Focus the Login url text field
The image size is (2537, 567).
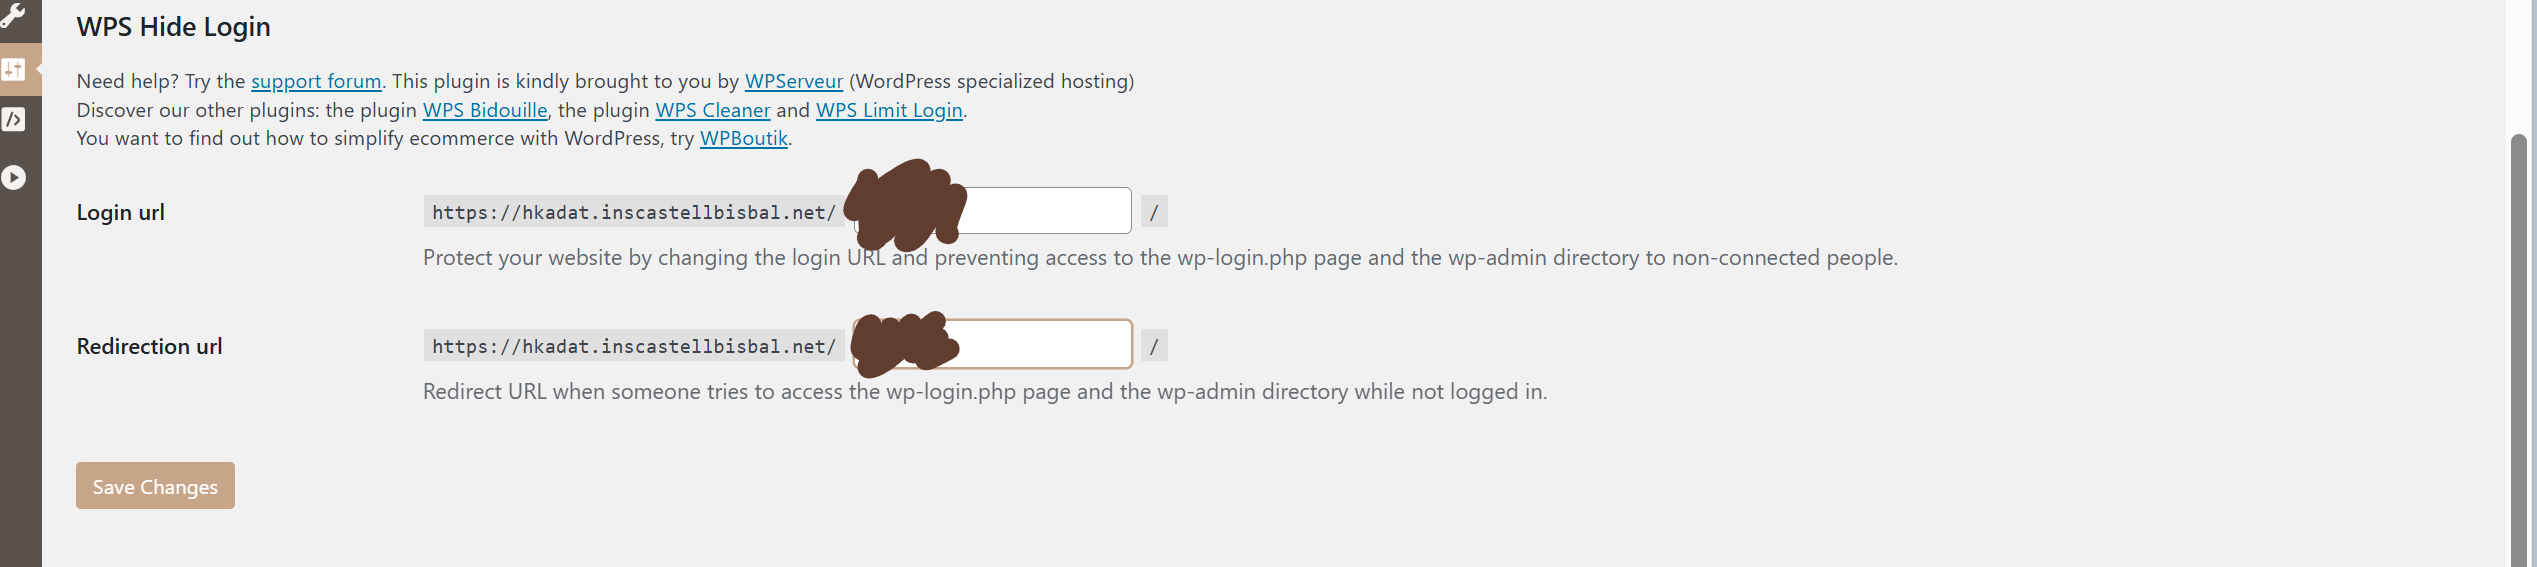(x=992, y=211)
